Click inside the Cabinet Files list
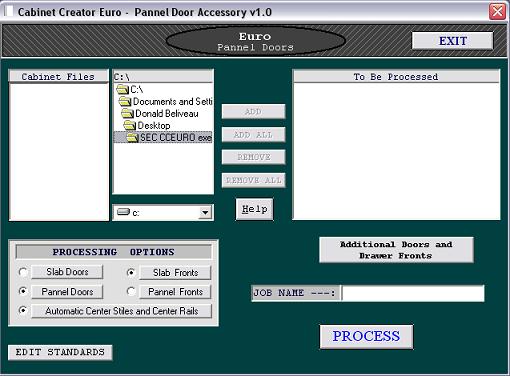This screenshot has height=376, width=510. [x=59, y=152]
